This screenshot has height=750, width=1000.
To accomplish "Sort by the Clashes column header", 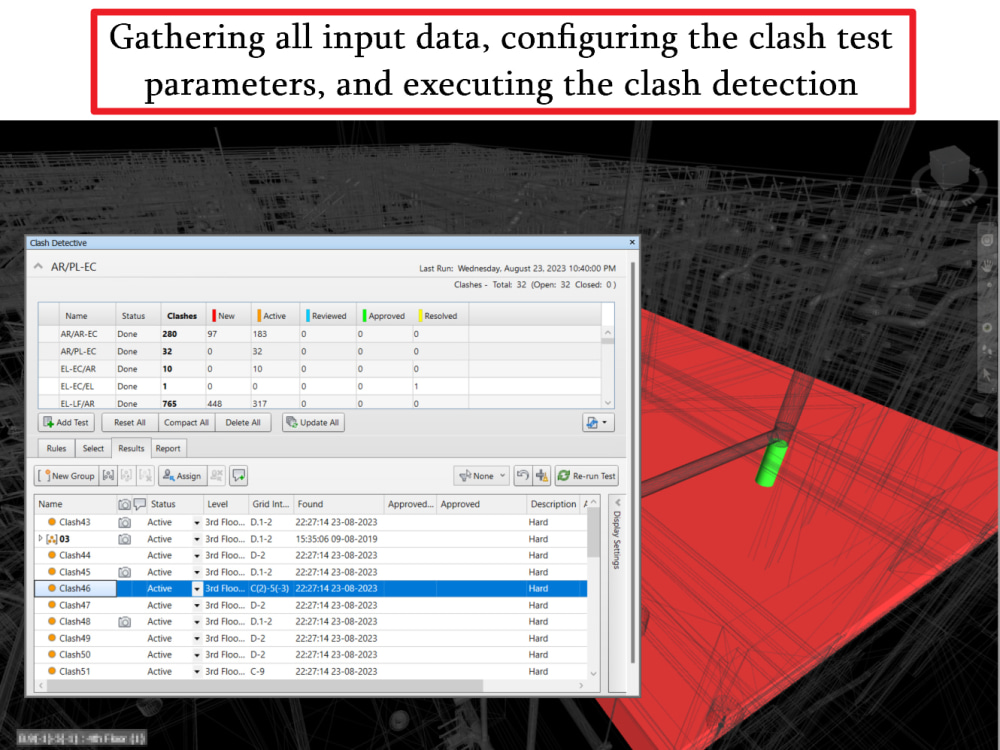I will (x=182, y=316).
